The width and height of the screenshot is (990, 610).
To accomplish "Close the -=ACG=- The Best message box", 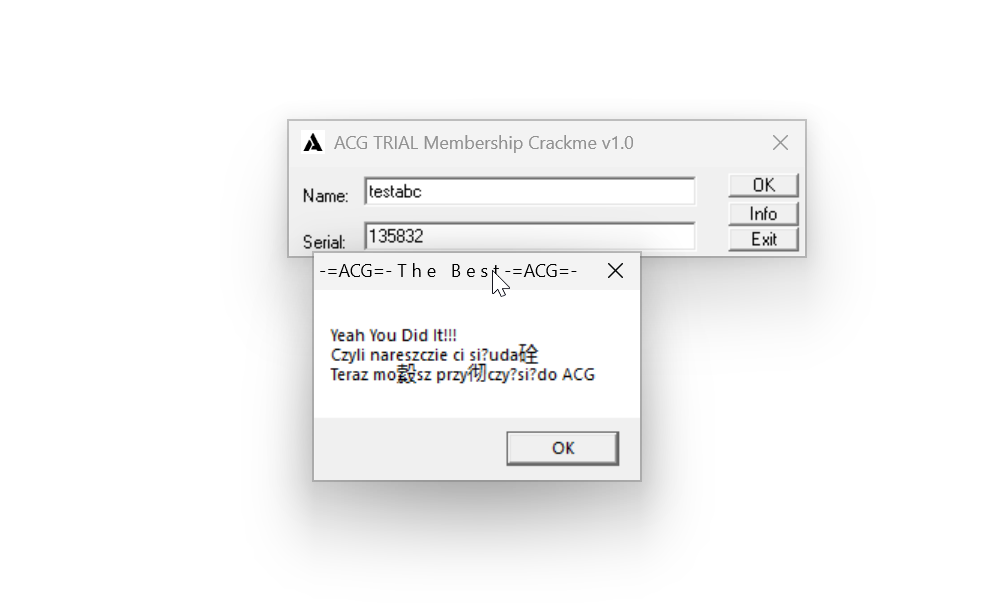I will 615,271.
